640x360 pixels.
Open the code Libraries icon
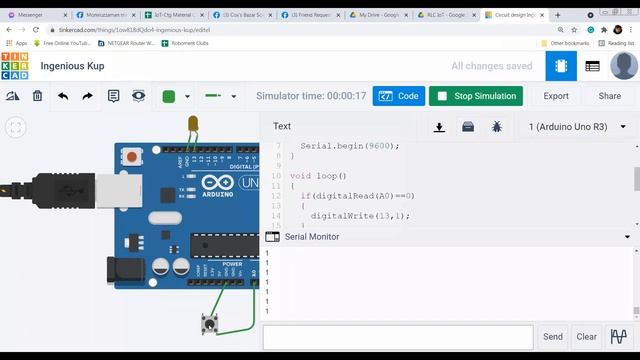[468, 127]
